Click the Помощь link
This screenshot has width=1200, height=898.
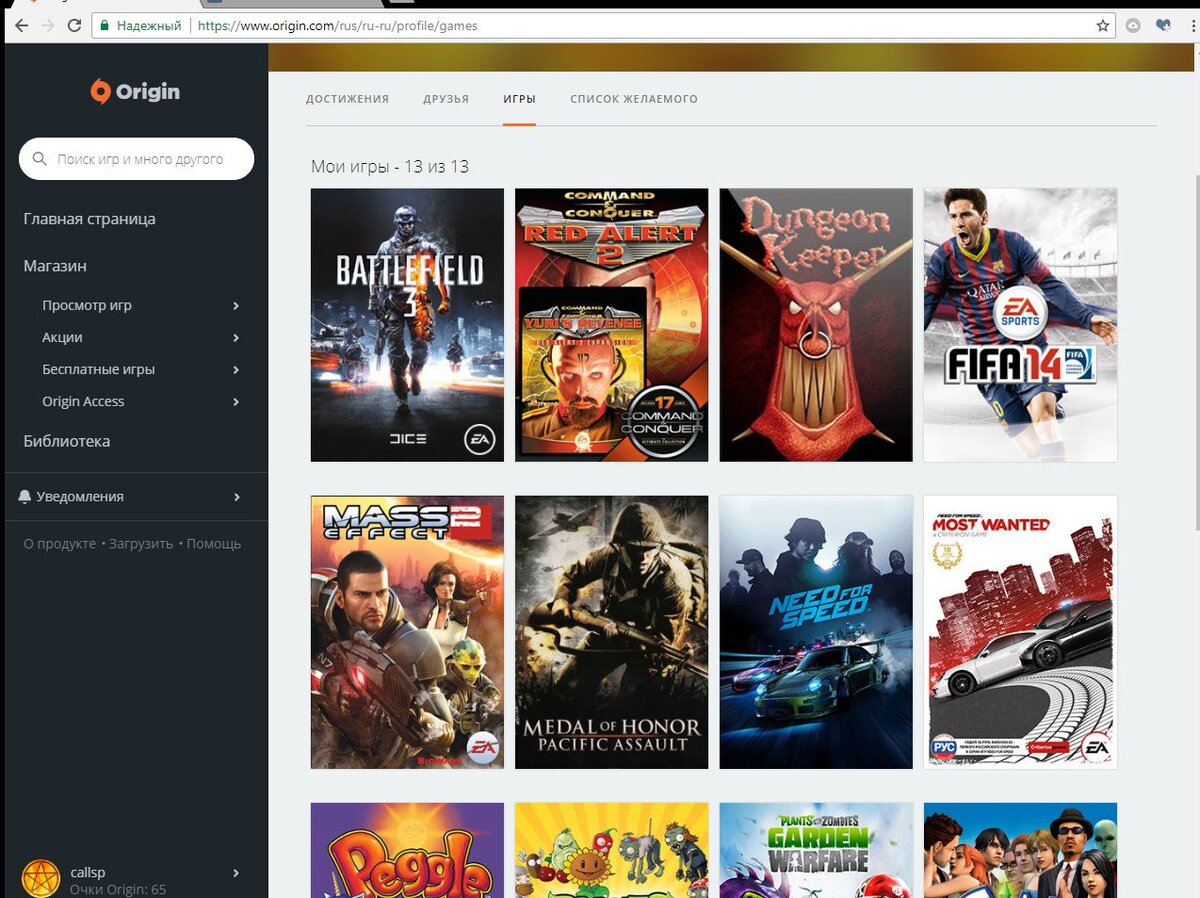coord(214,544)
